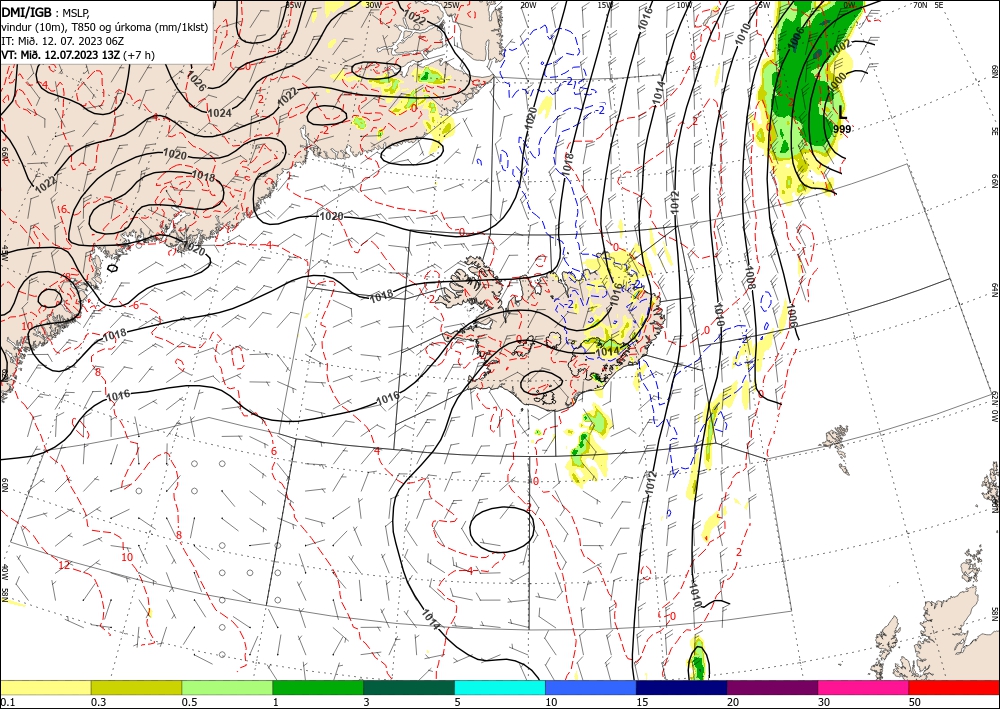Click the 1024 isobar label over Greenland
The image size is (1000, 709).
(219, 113)
